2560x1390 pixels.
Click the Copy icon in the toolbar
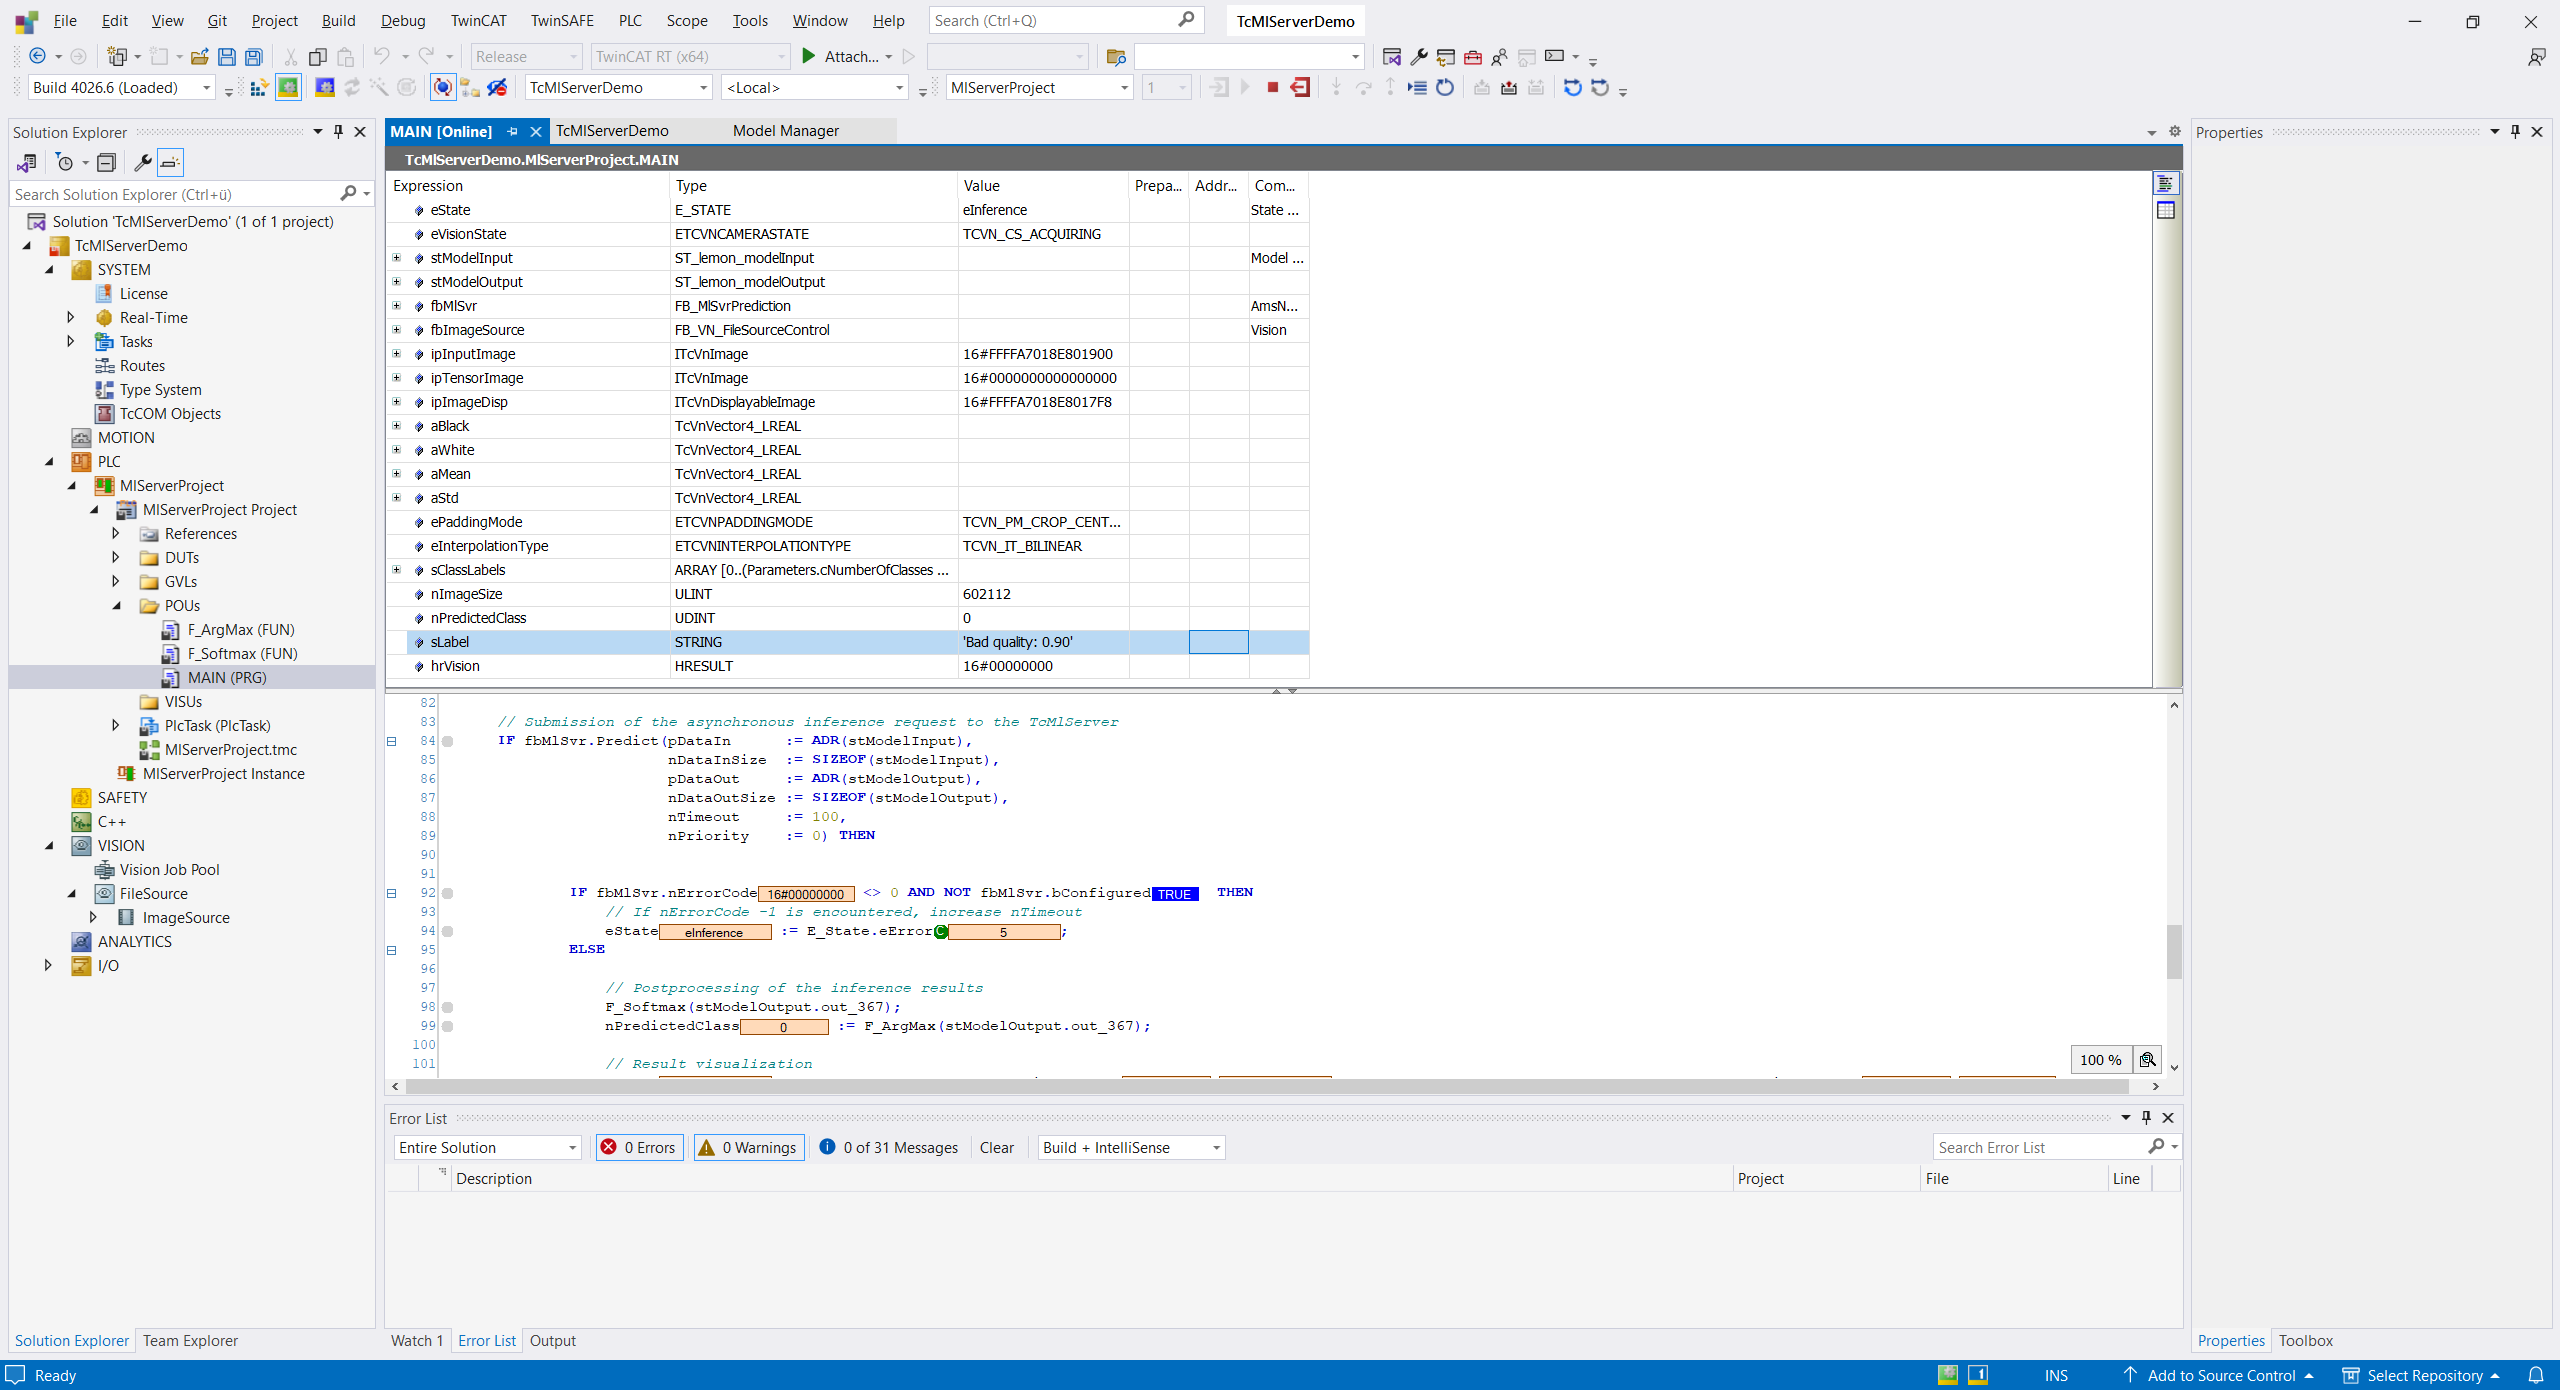(x=318, y=57)
